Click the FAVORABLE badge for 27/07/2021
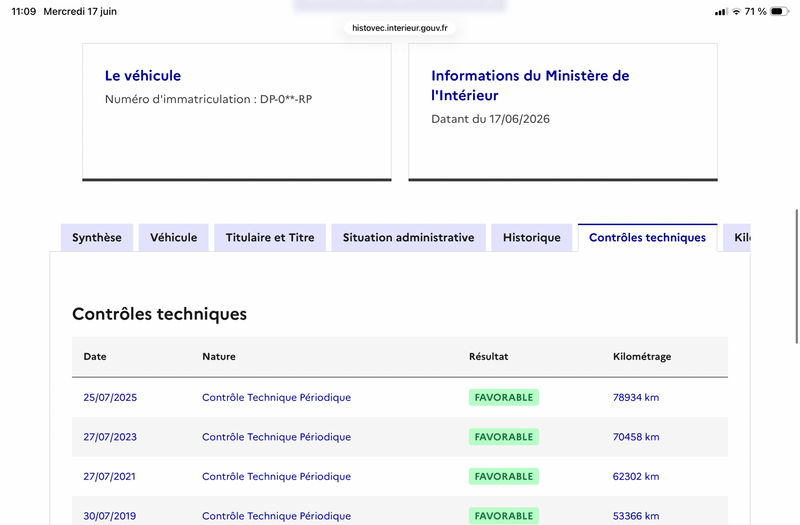 [x=504, y=477]
